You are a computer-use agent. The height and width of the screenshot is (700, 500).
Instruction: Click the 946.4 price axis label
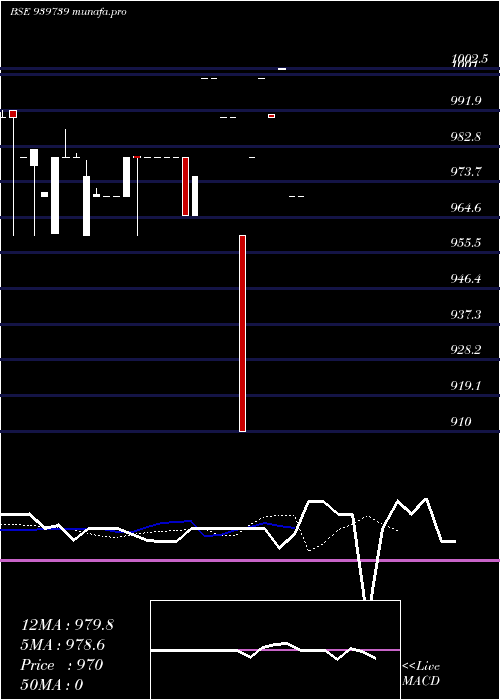pyautogui.click(x=466, y=279)
